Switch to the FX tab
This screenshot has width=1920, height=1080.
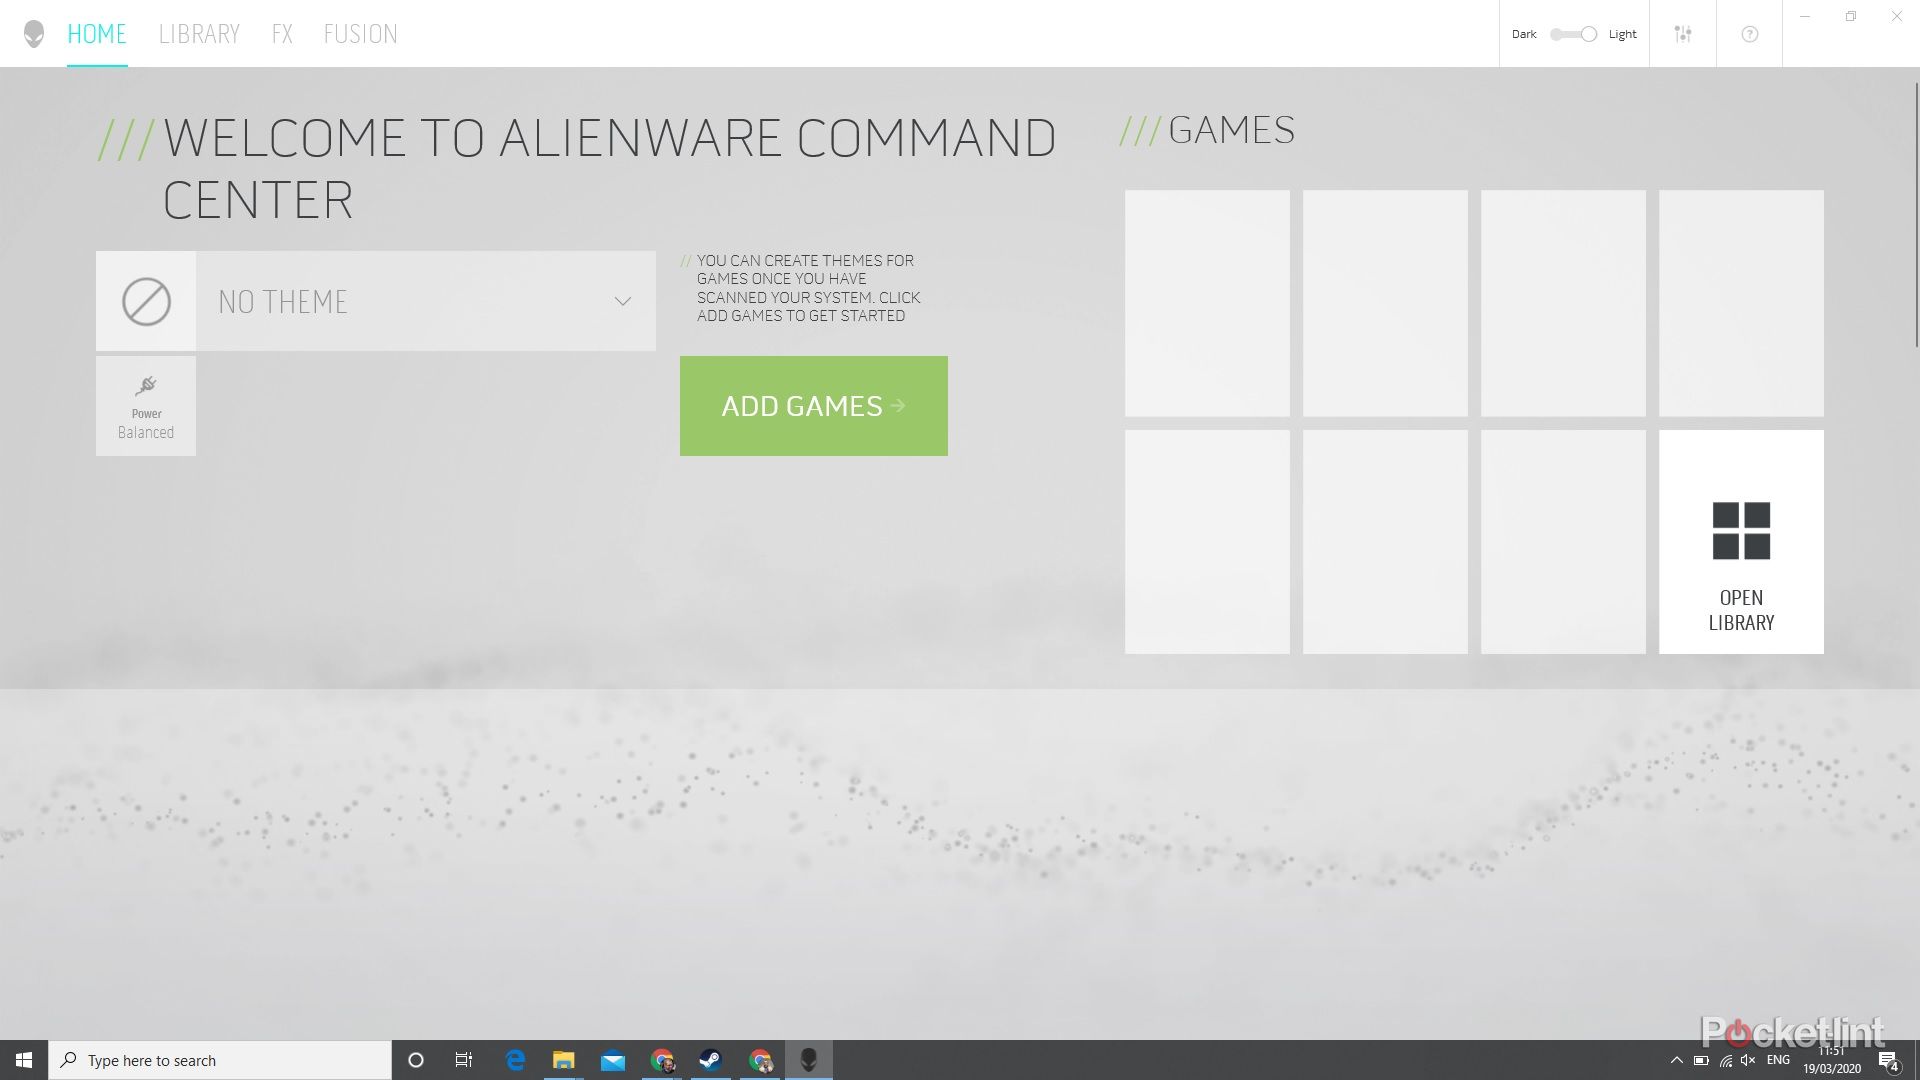281,33
